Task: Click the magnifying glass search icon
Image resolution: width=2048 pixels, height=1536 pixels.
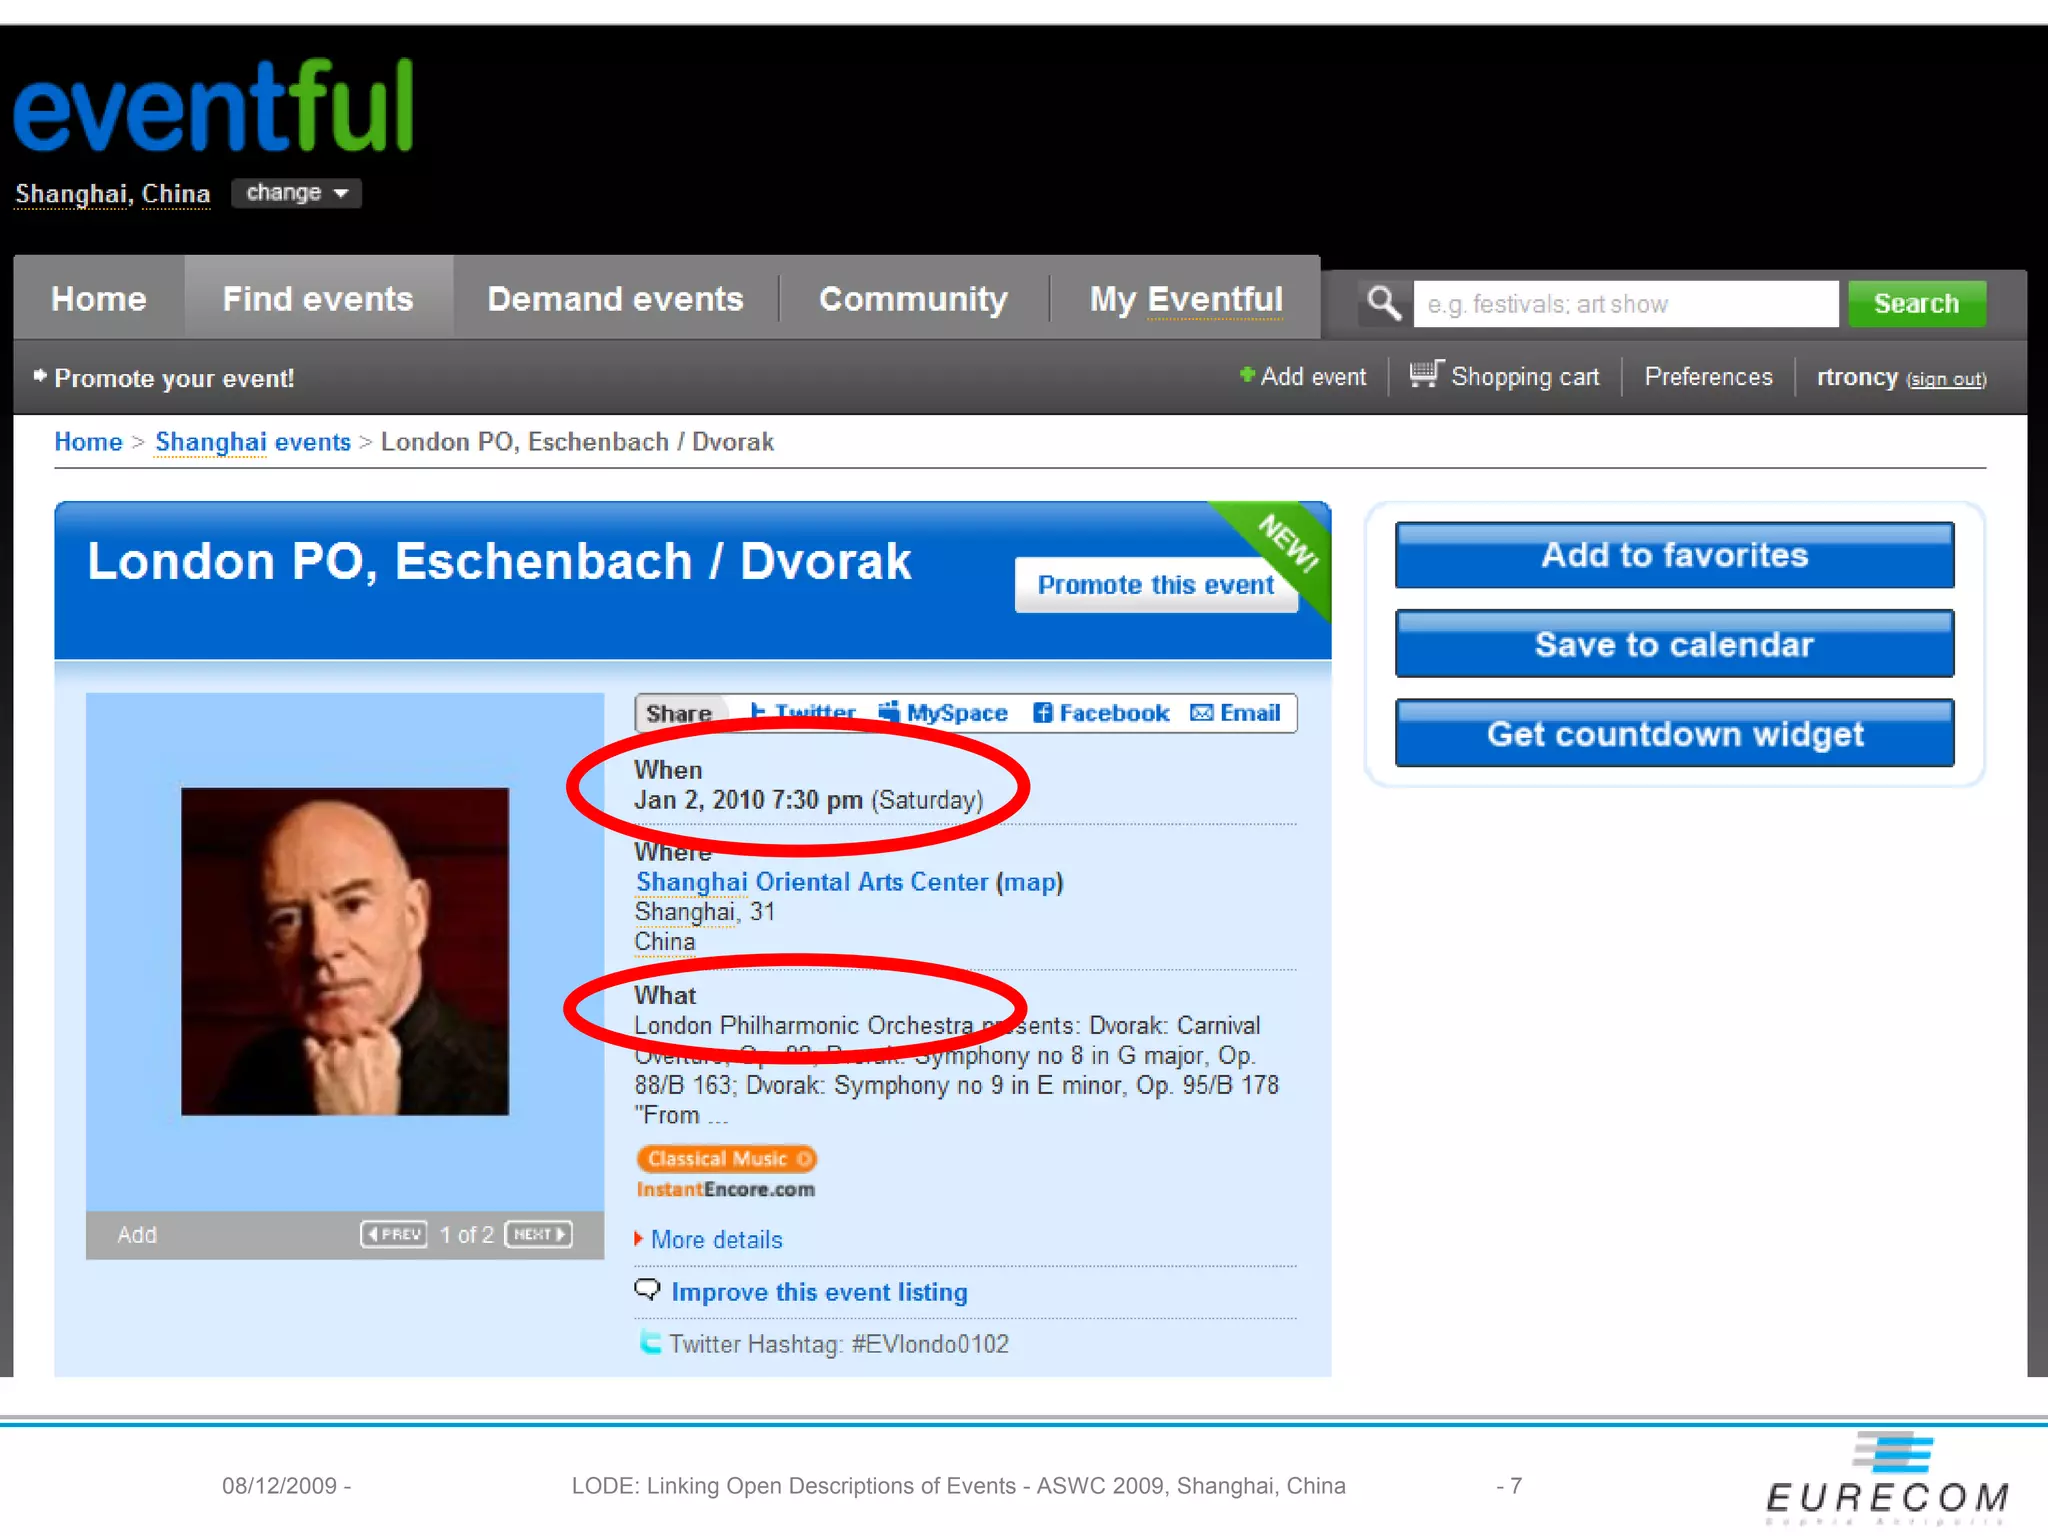Action: (x=1384, y=302)
